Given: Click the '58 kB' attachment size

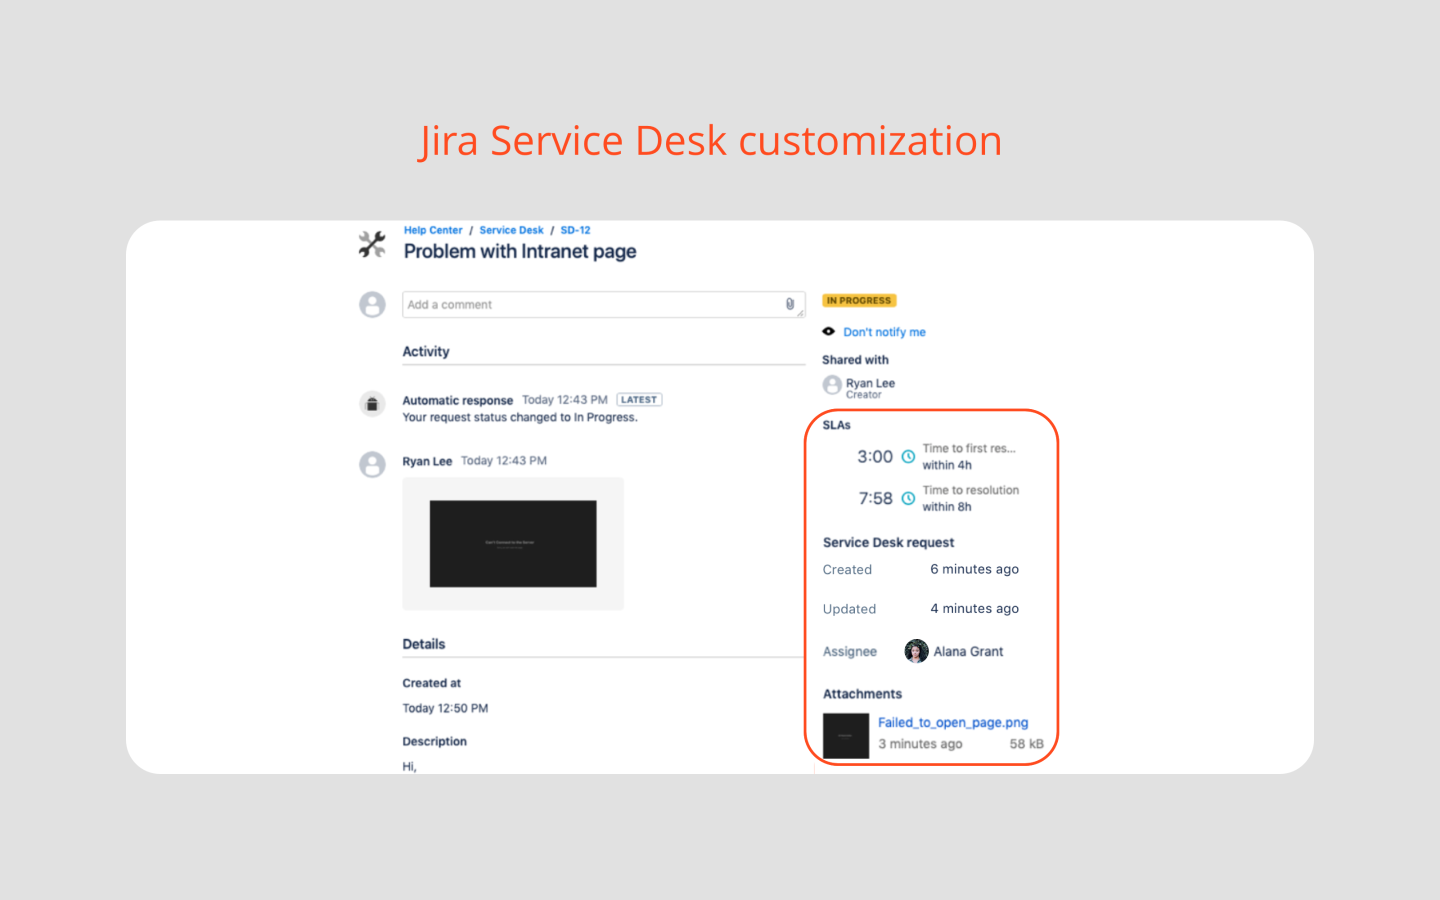Looking at the screenshot, I should (x=1026, y=744).
